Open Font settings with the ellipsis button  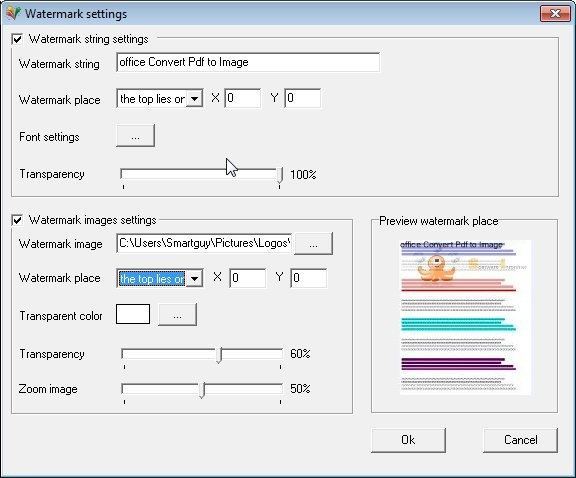pyautogui.click(x=136, y=136)
